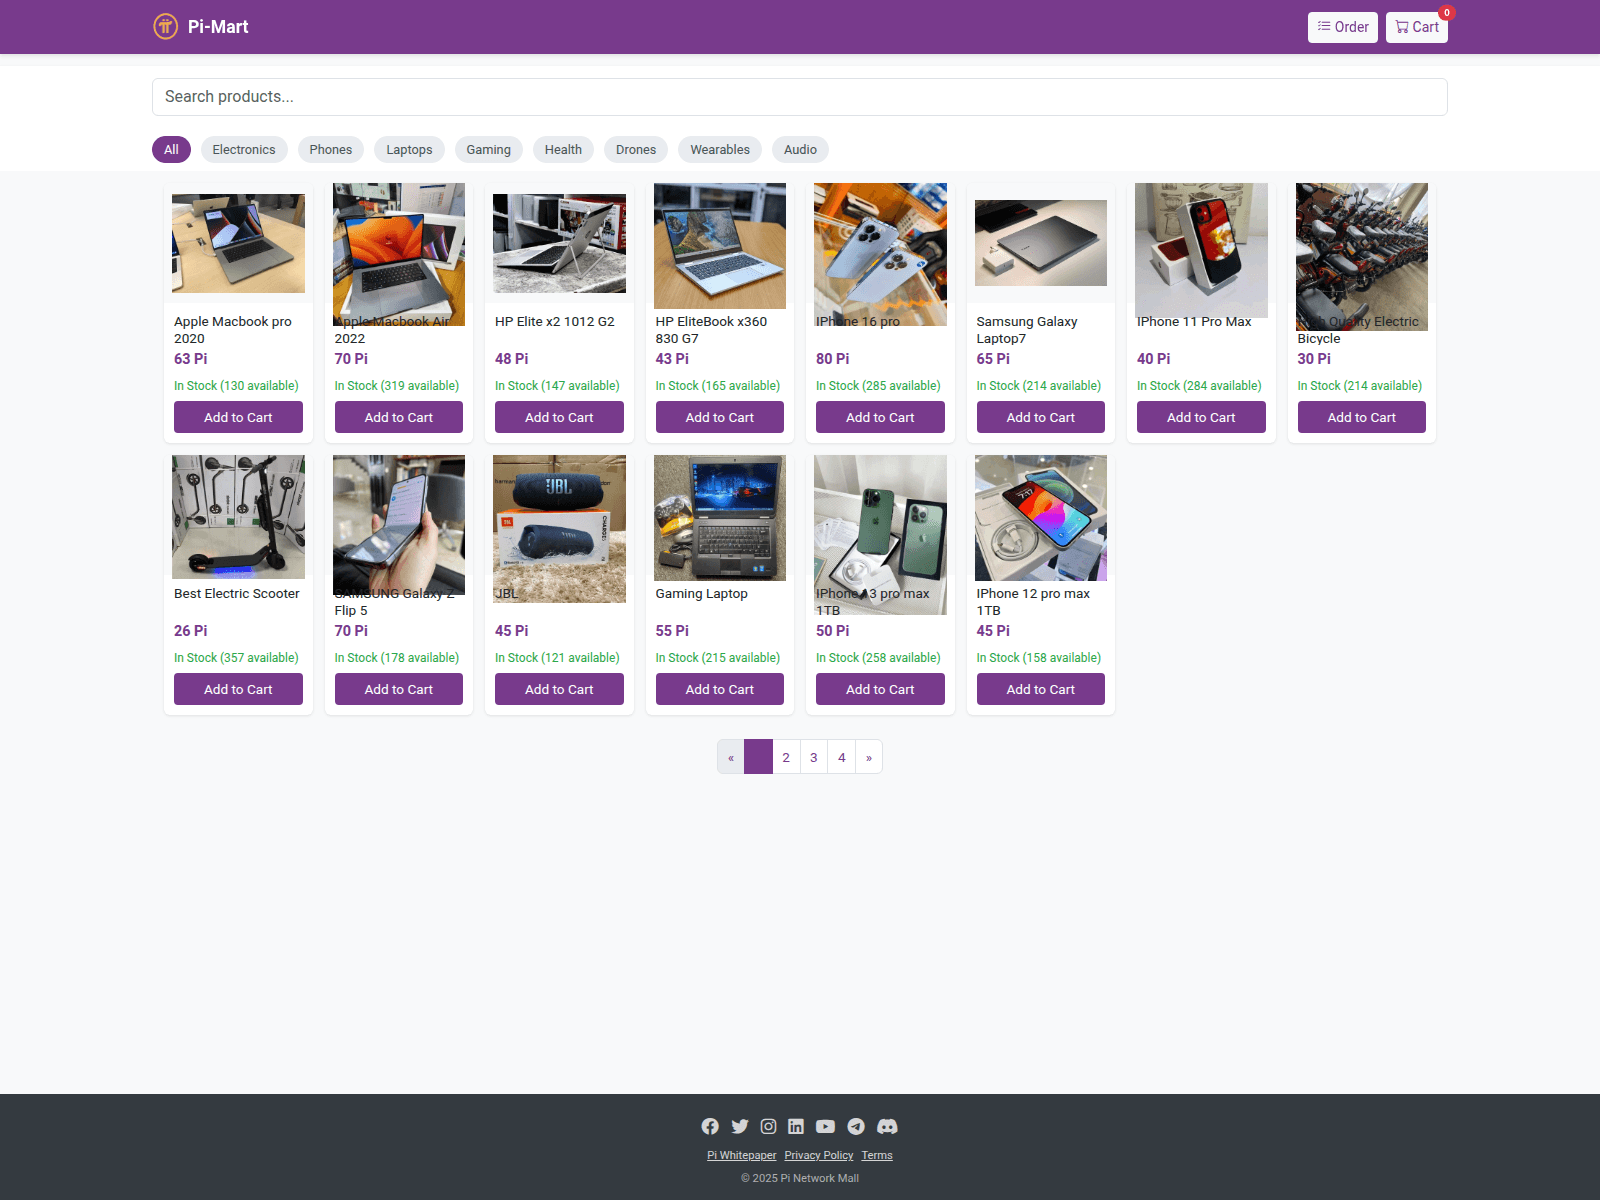Add Gaming Laptop to cart

(720, 689)
